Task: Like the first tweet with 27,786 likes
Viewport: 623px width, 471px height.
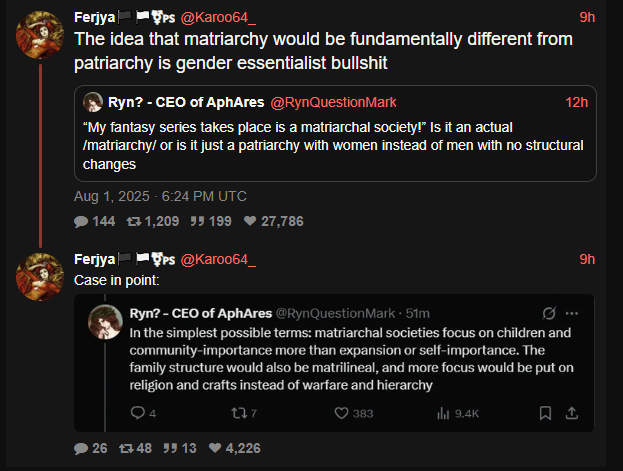Action: [250, 221]
